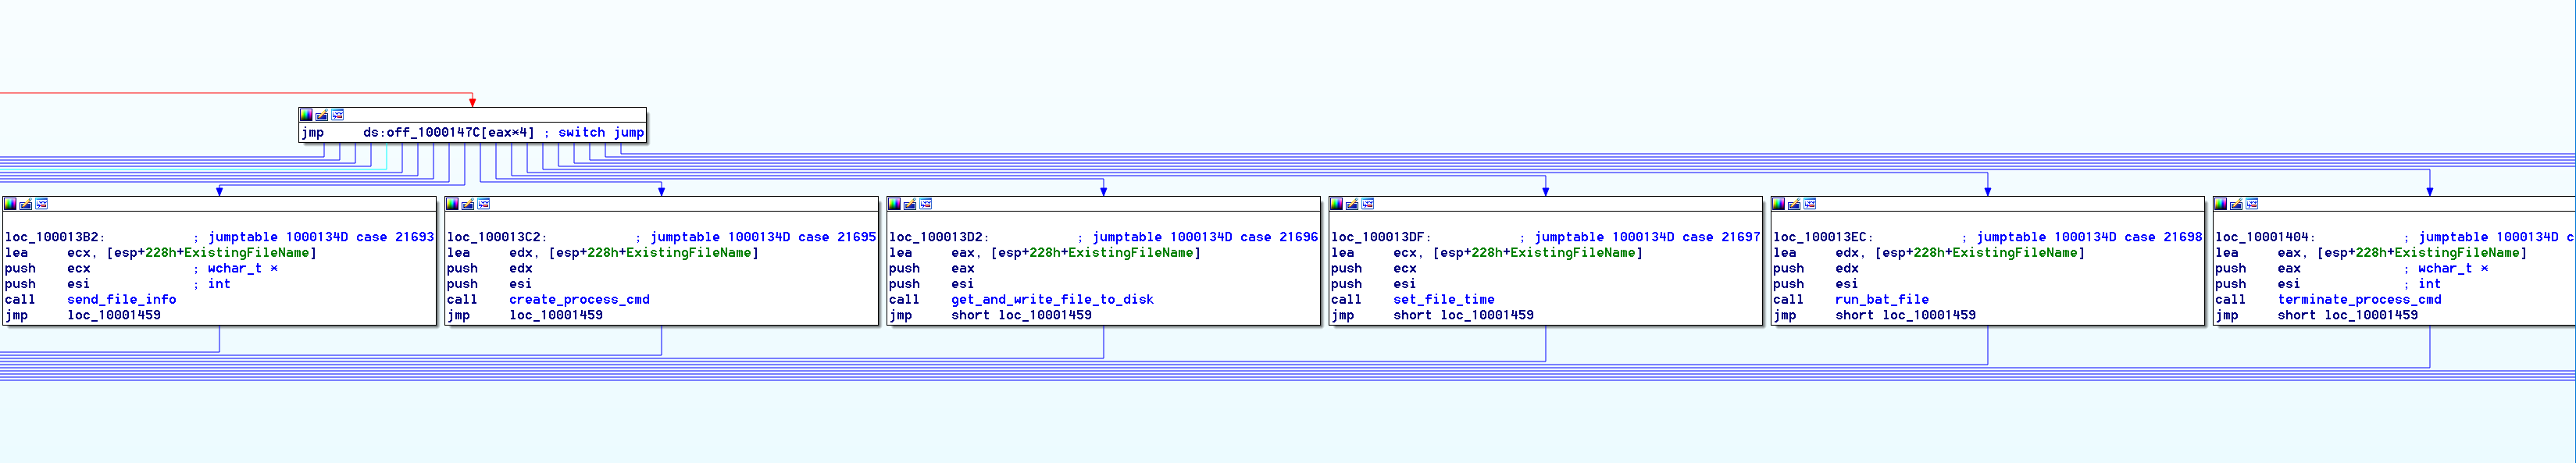
Task: Set node color for the loc_100013B2 block
Action: pos(10,204)
